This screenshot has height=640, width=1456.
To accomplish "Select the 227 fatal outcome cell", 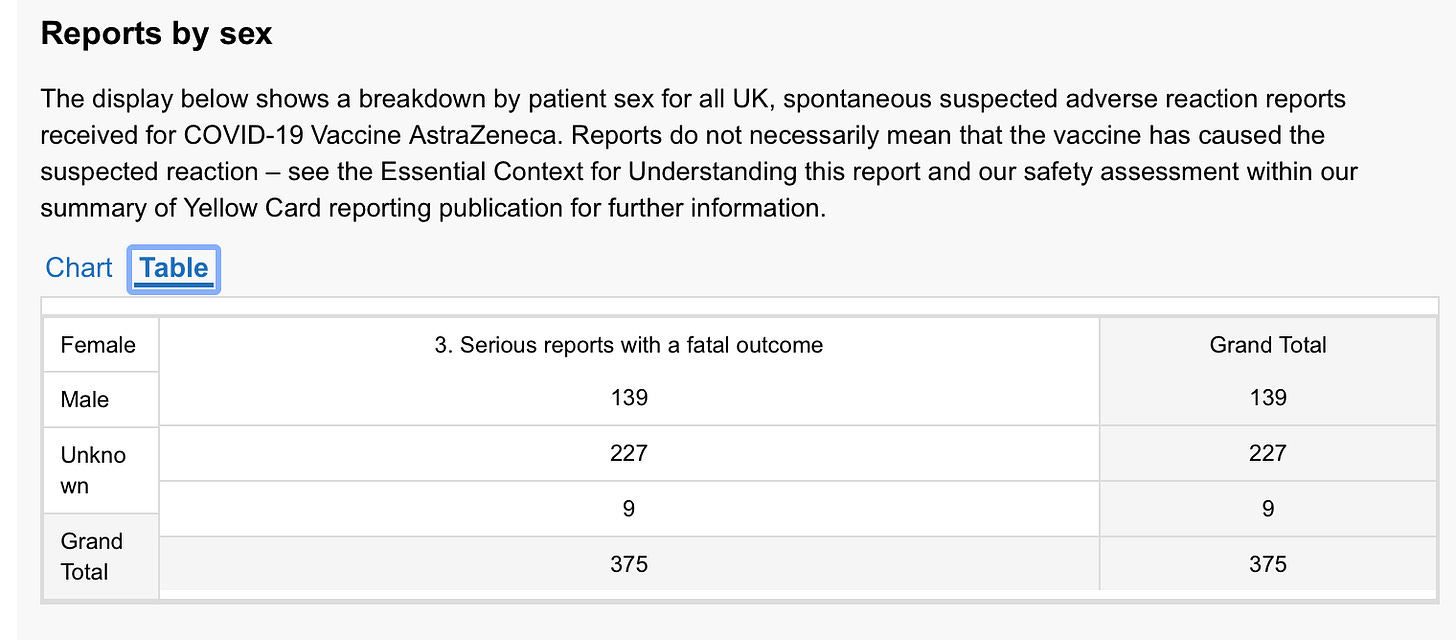I will (x=629, y=453).
